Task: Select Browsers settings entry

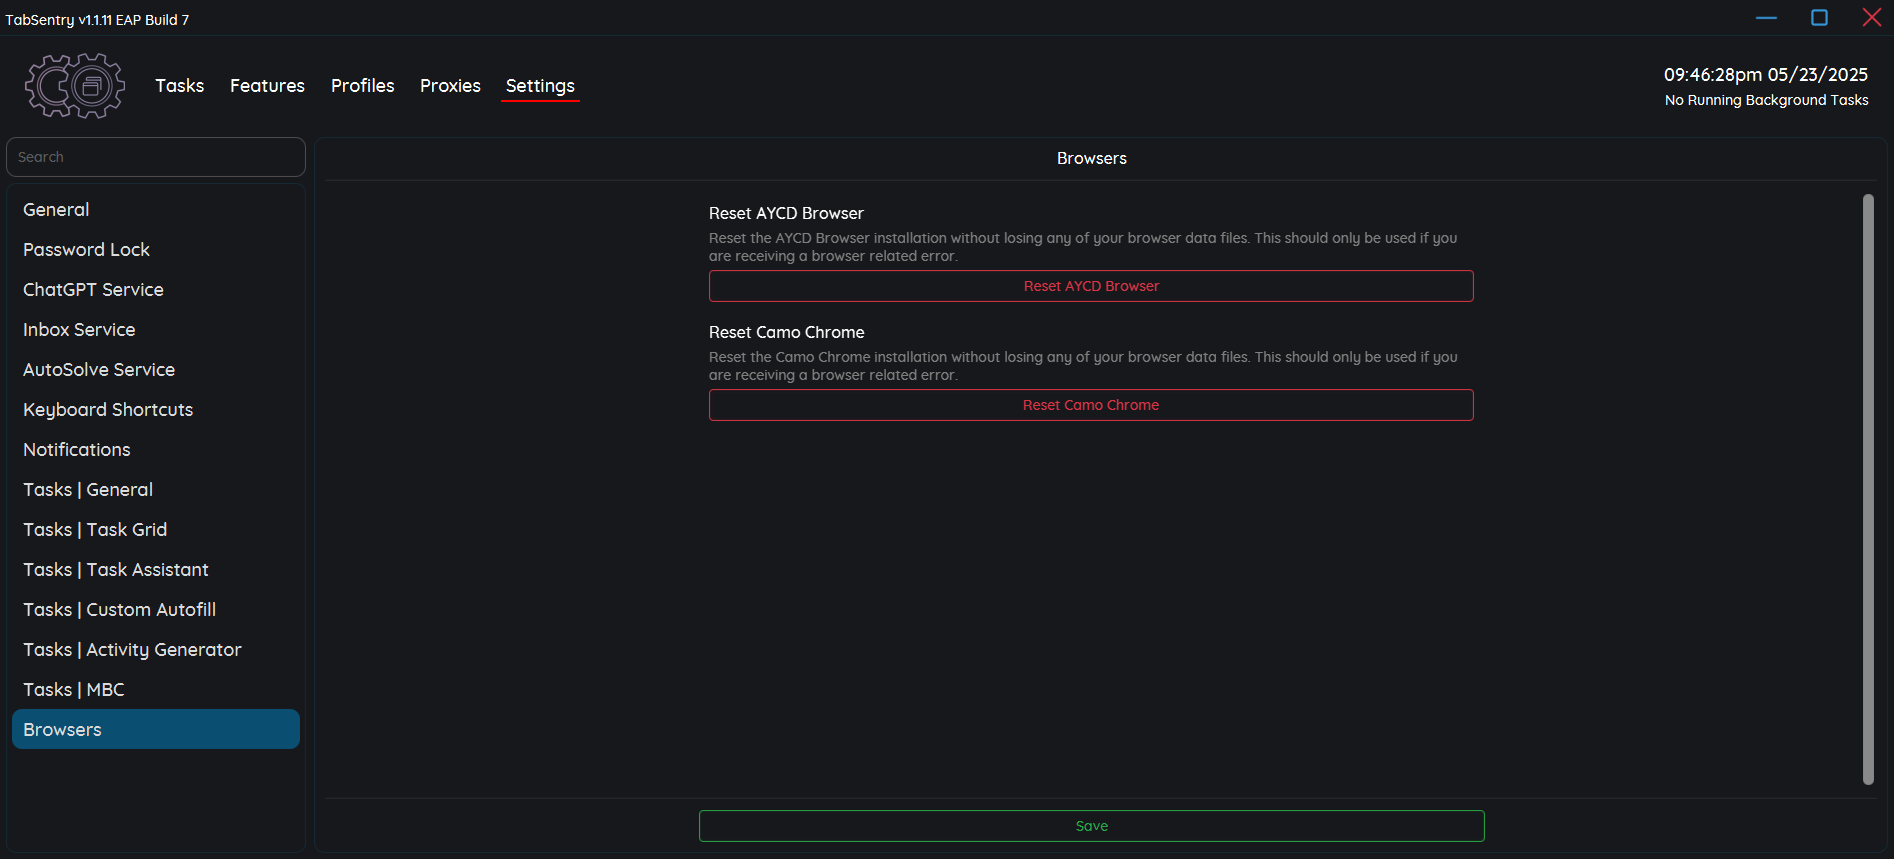Action: pos(156,729)
